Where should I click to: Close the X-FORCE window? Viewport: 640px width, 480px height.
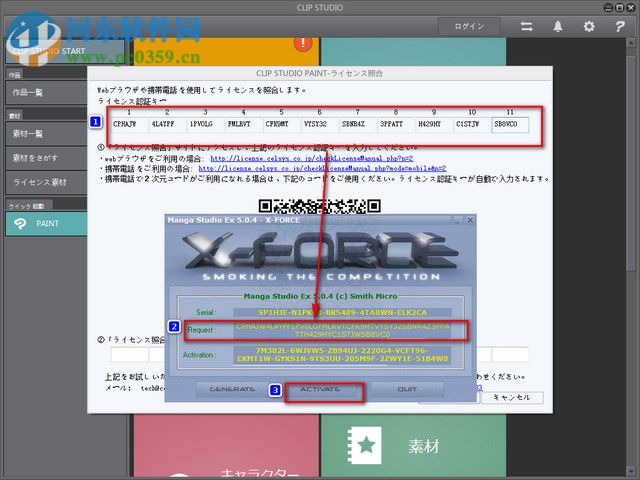click(x=470, y=220)
